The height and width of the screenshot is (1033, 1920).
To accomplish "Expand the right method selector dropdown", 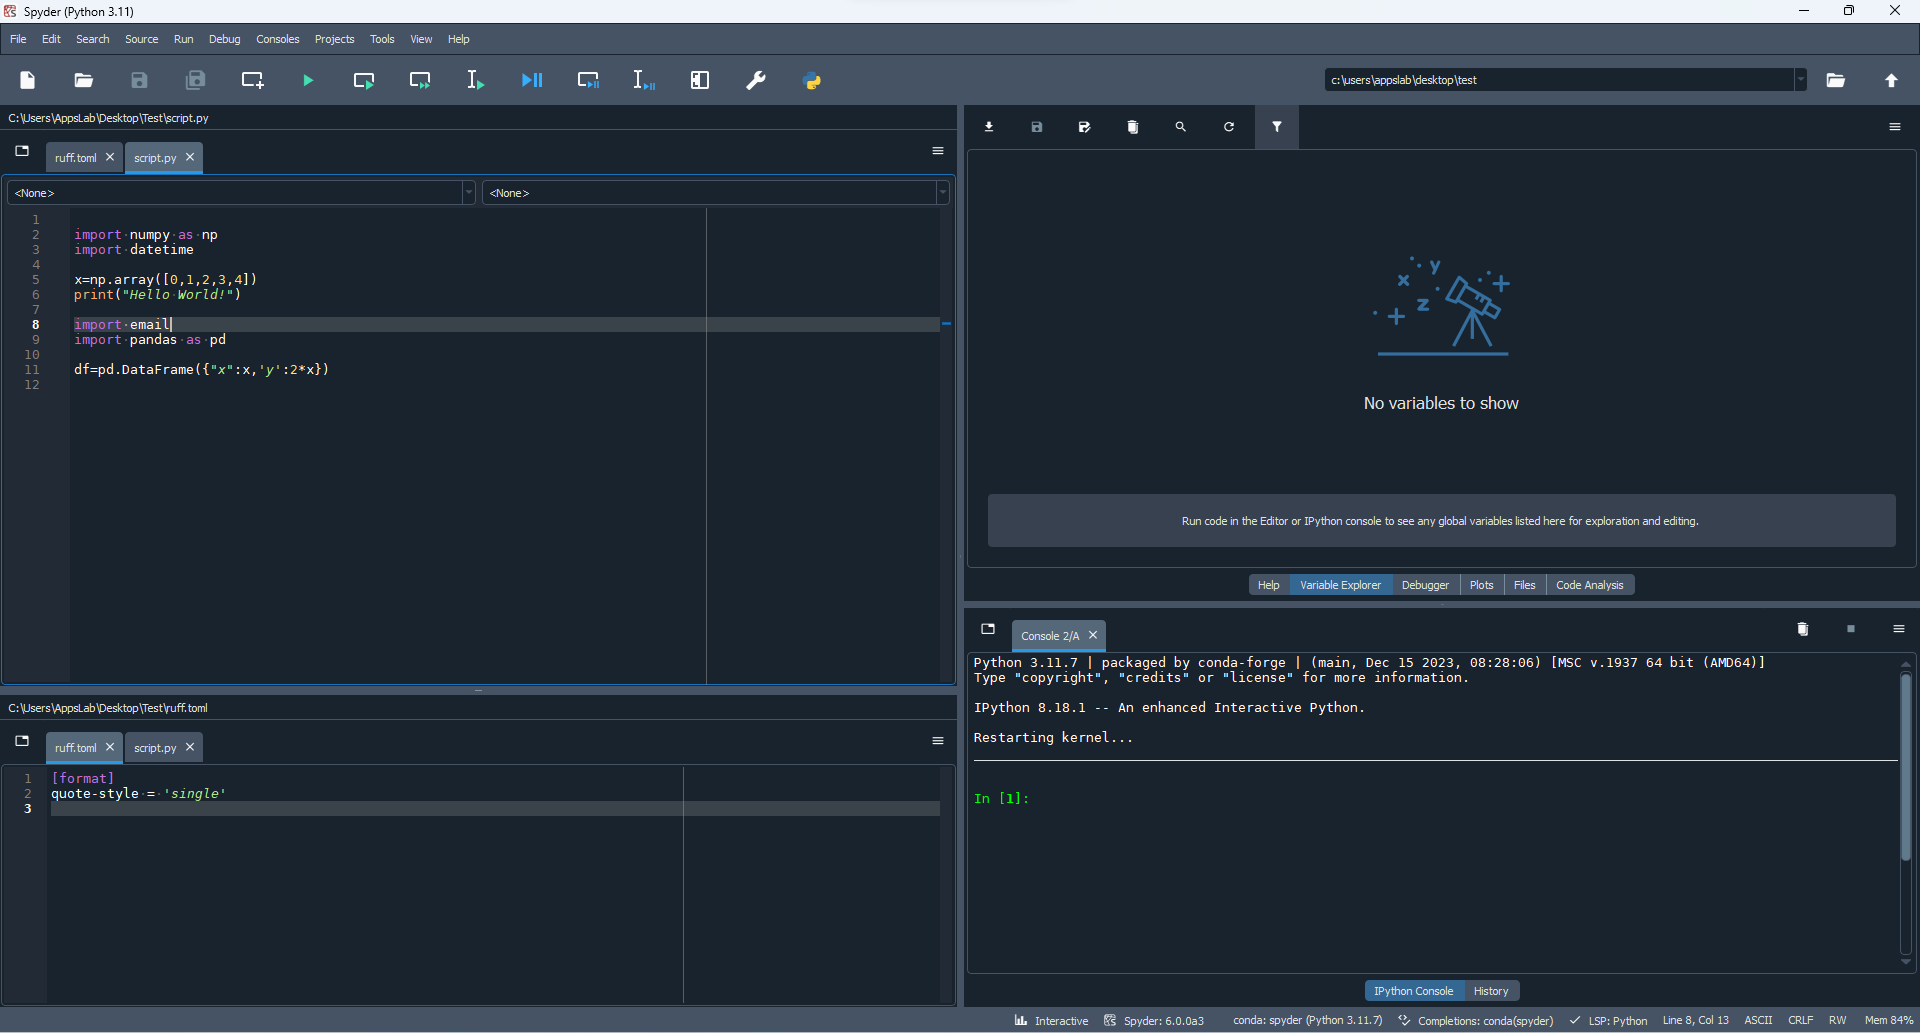I will click(942, 193).
